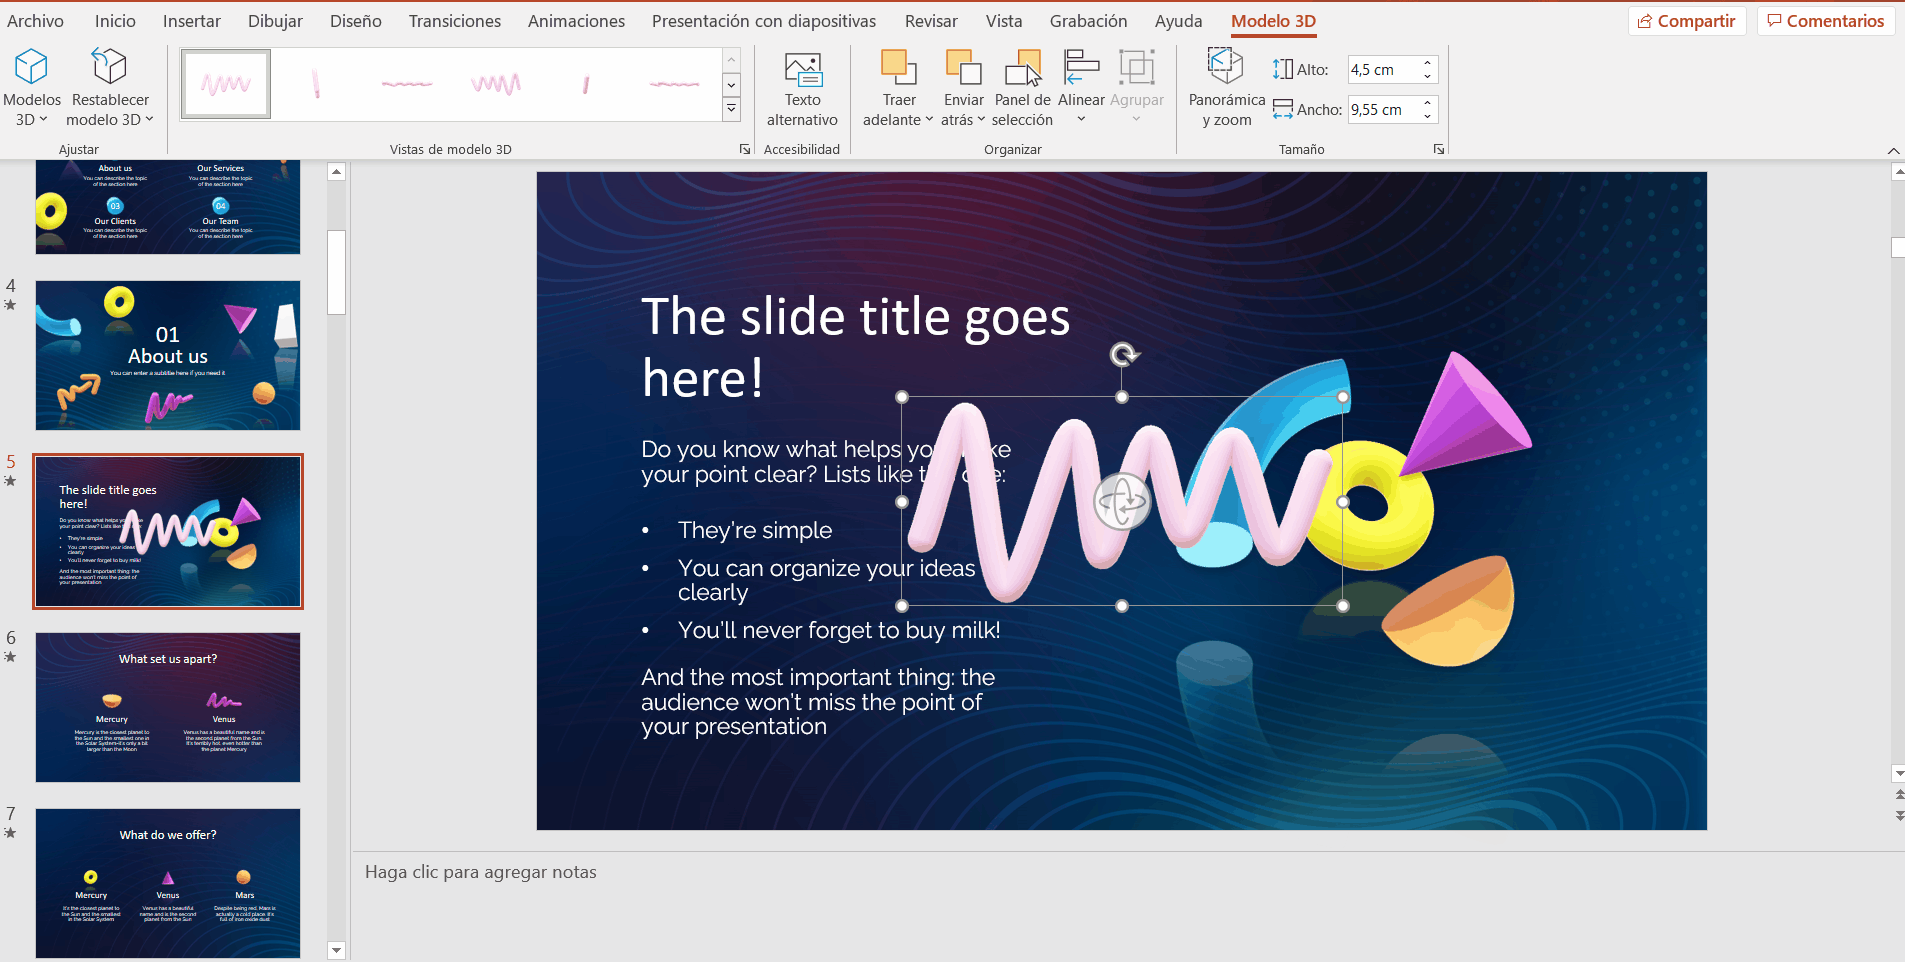Click scroll down arrow in slide panel
The height and width of the screenshot is (962, 1905).
(x=337, y=951)
